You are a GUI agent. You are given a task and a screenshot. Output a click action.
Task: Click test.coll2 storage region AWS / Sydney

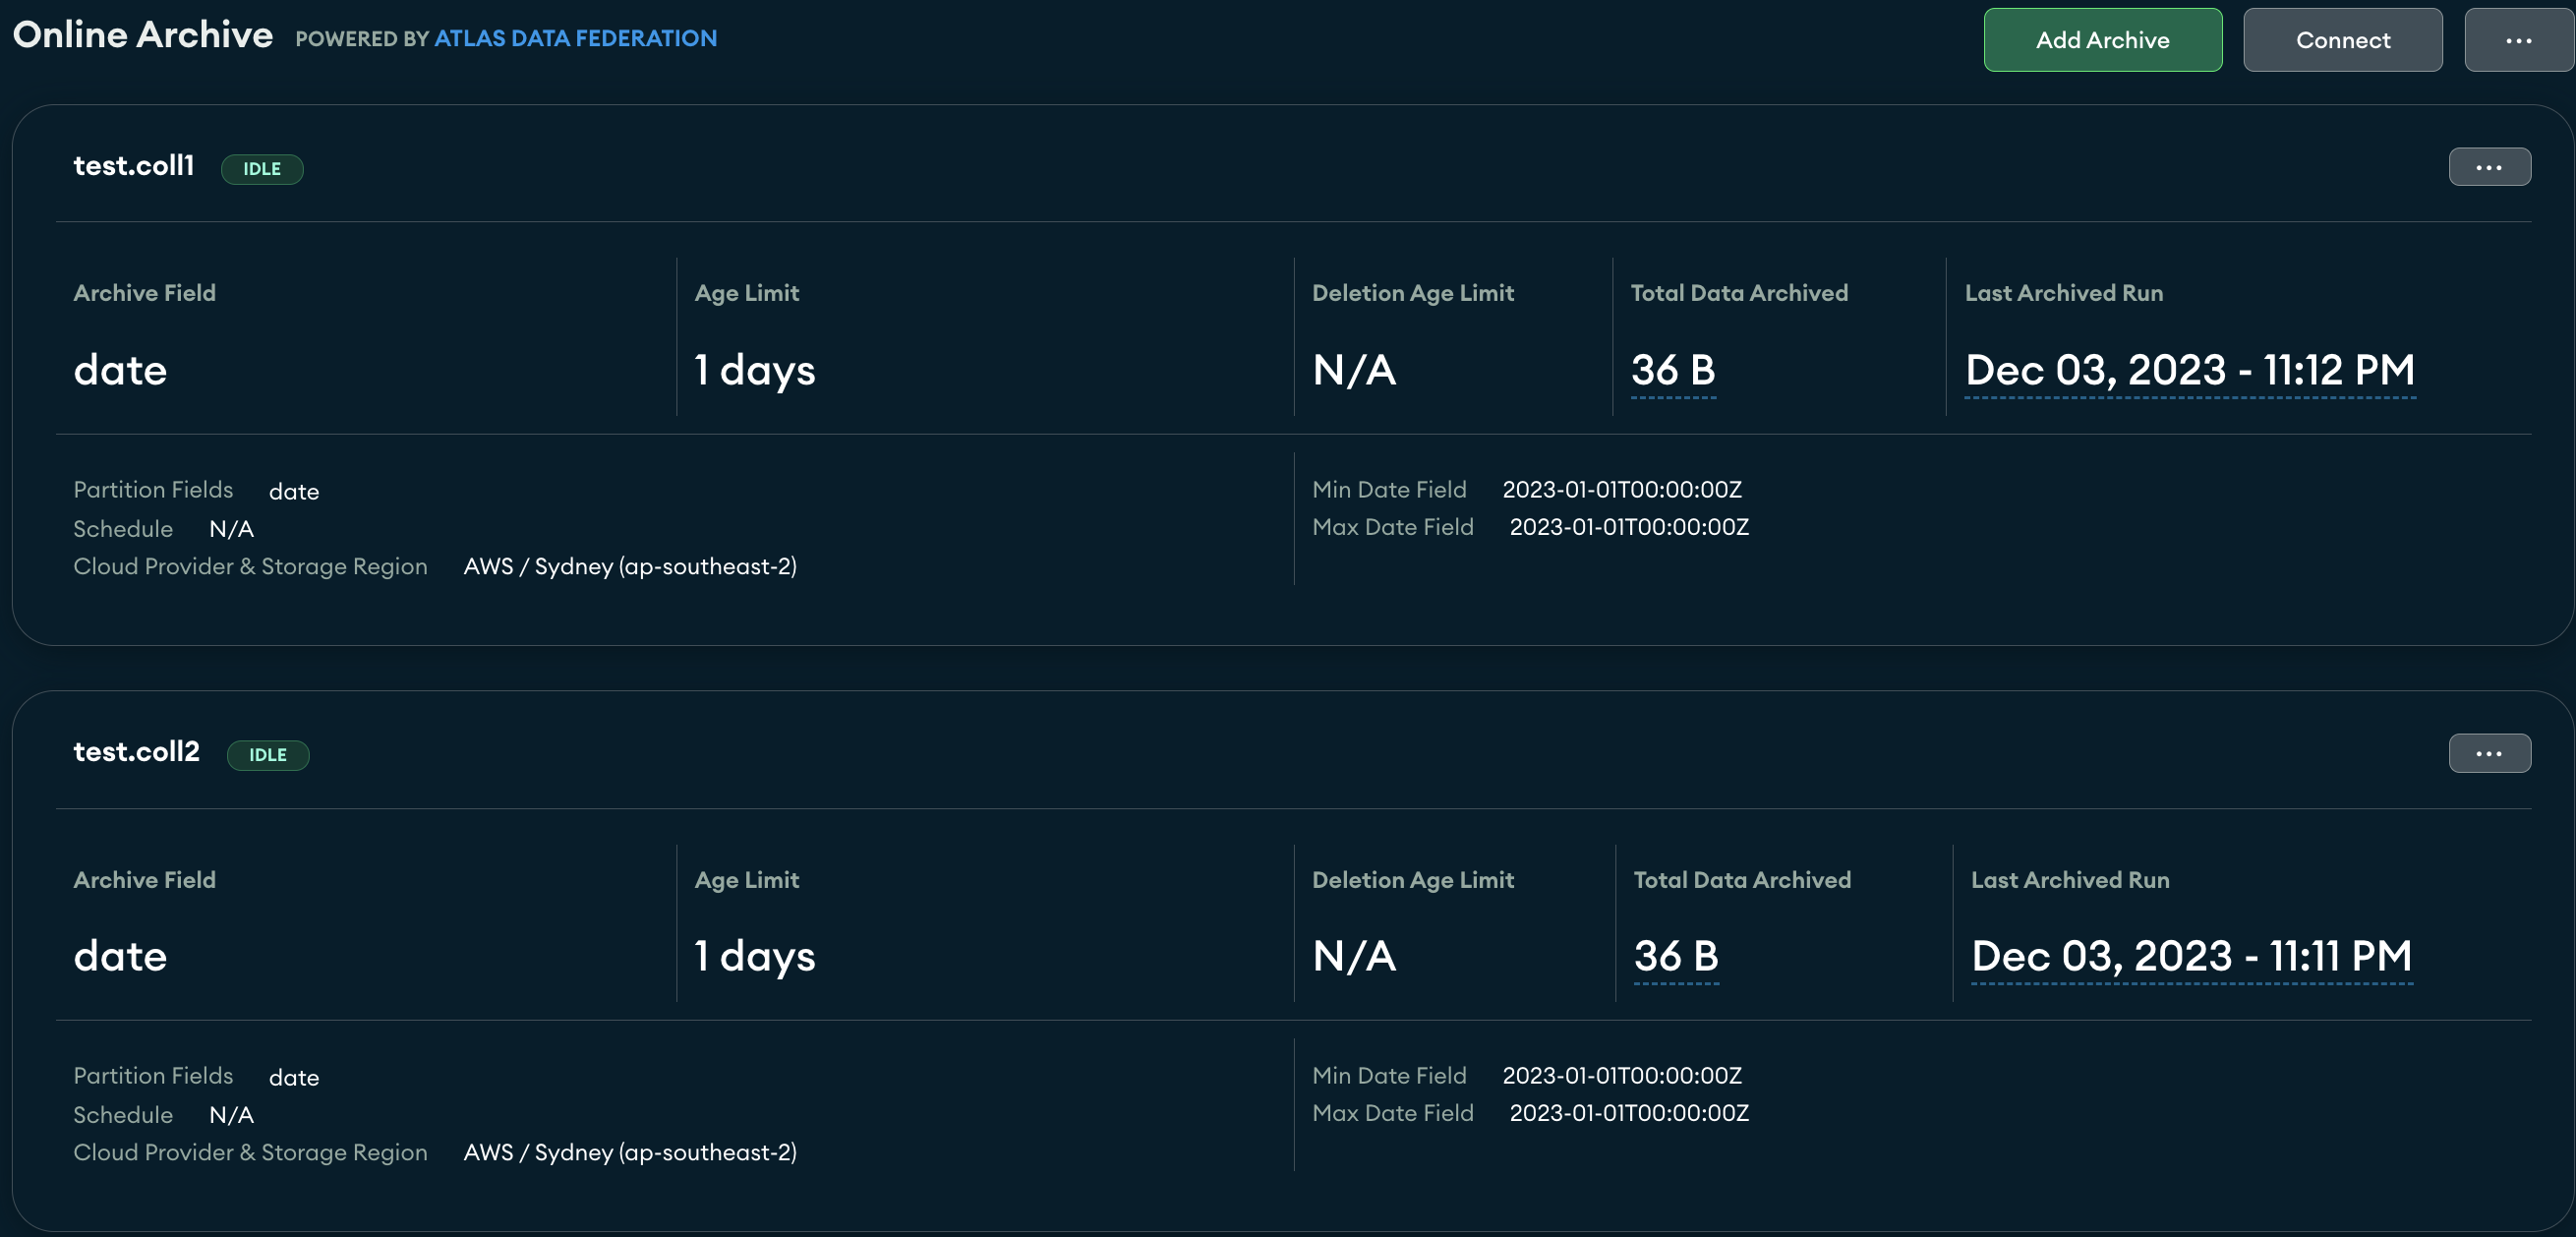pos(630,1152)
